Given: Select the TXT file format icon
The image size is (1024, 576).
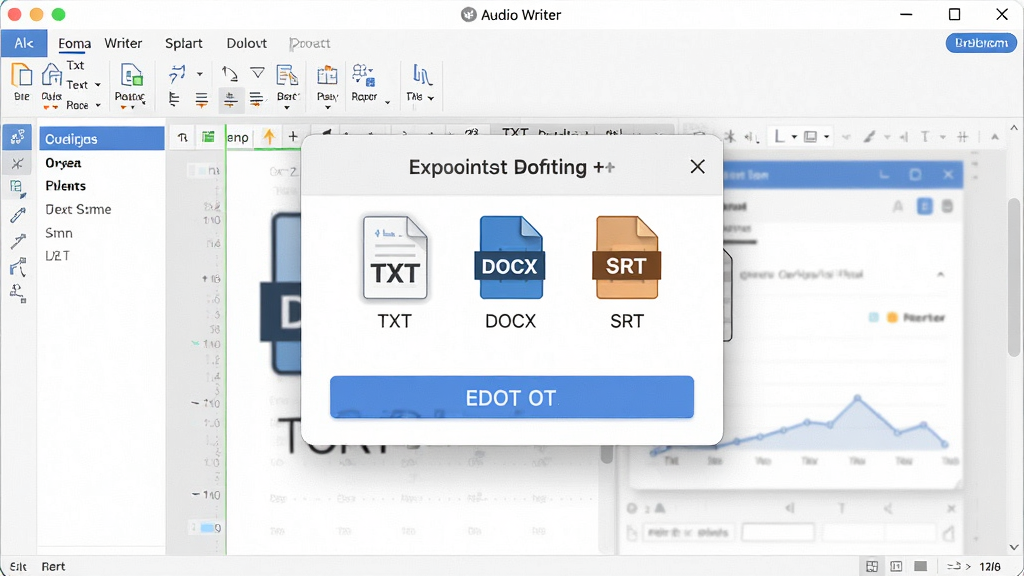Looking at the screenshot, I should (x=394, y=258).
